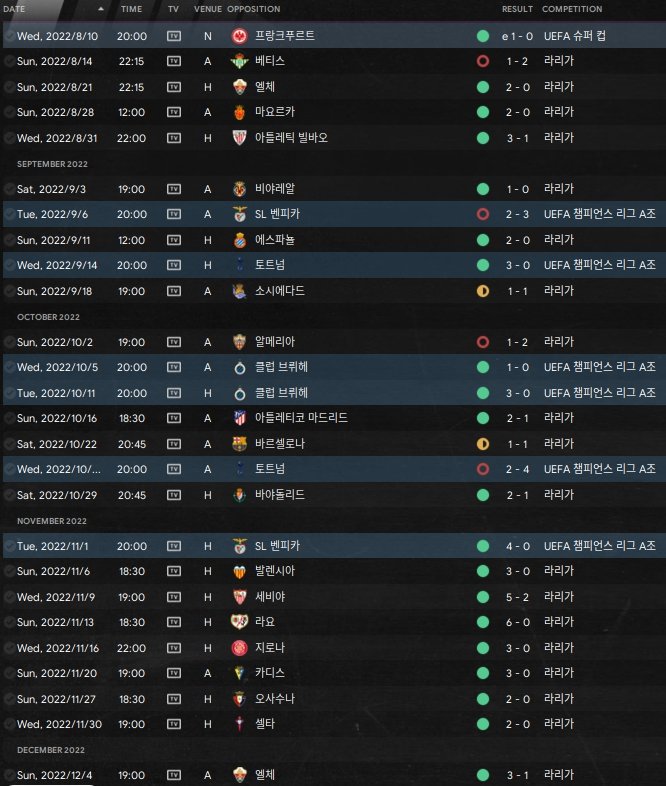Click the Barcelona (바르셀로나) club crest

point(240,444)
